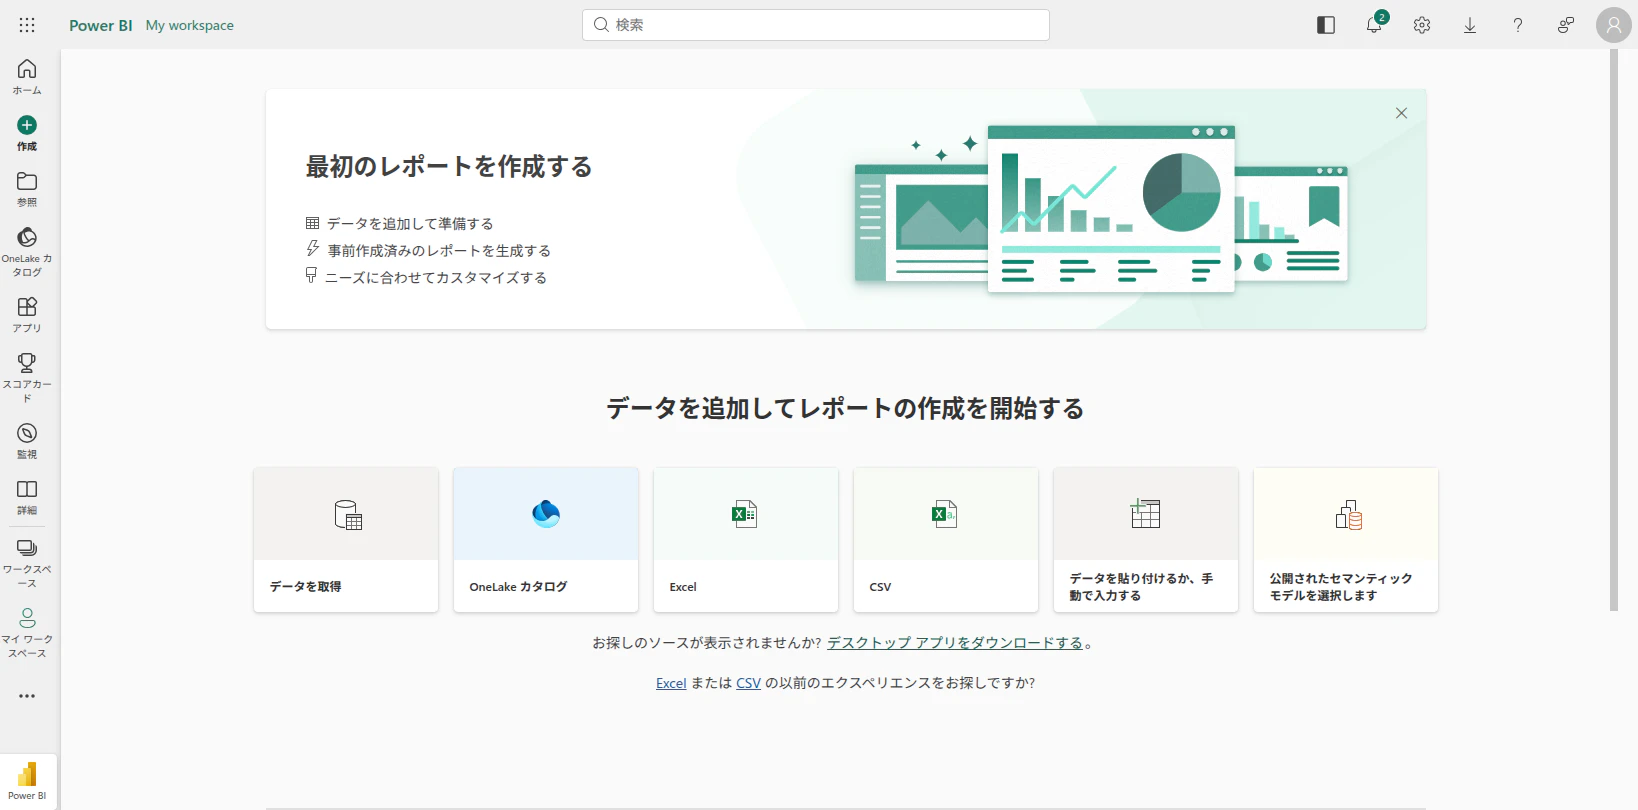This screenshot has width=1638, height=810.
Task: Click the green 作成 plus icon
Action: pyautogui.click(x=27, y=125)
